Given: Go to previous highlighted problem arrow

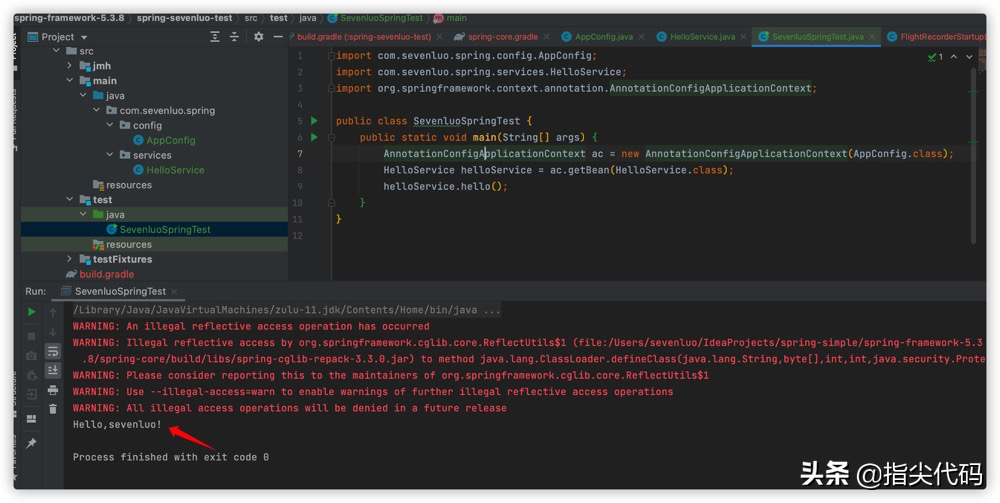Looking at the screenshot, I should pyautogui.click(x=954, y=57).
